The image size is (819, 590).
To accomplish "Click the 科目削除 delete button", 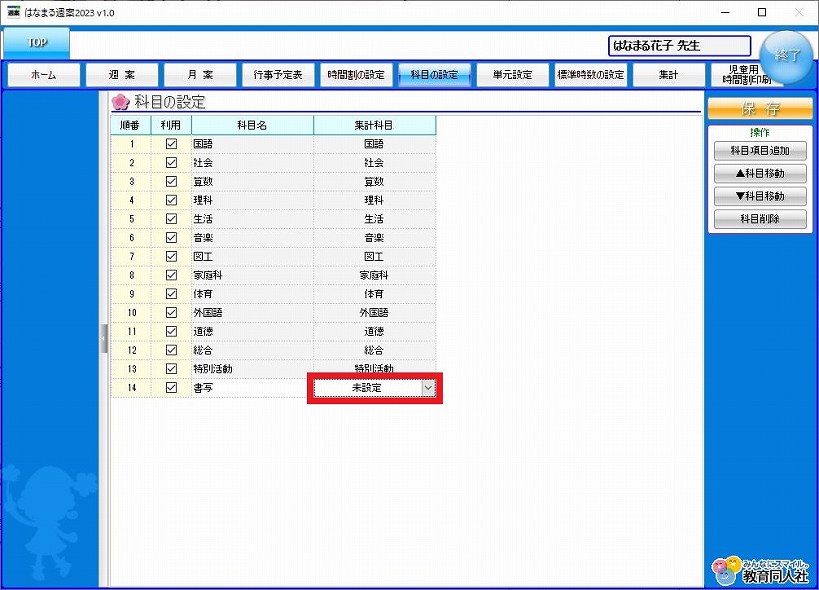I will click(x=760, y=219).
